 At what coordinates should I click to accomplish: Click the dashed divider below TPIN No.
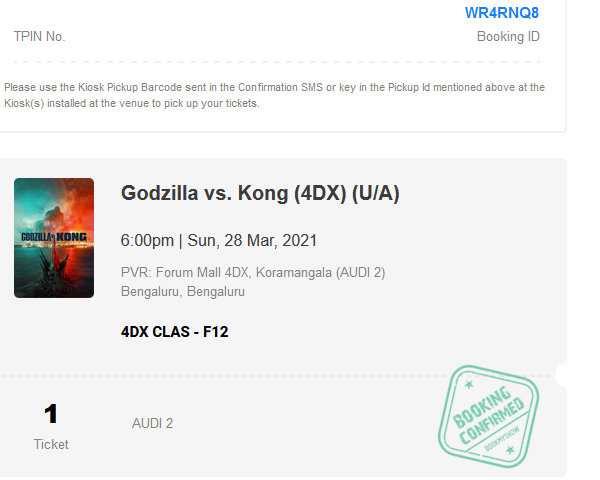point(276,62)
